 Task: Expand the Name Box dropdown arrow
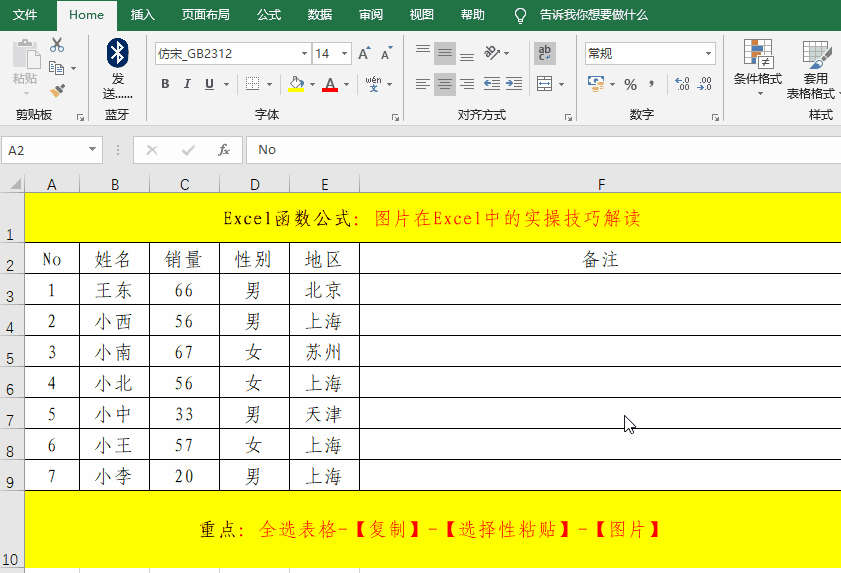[92, 150]
